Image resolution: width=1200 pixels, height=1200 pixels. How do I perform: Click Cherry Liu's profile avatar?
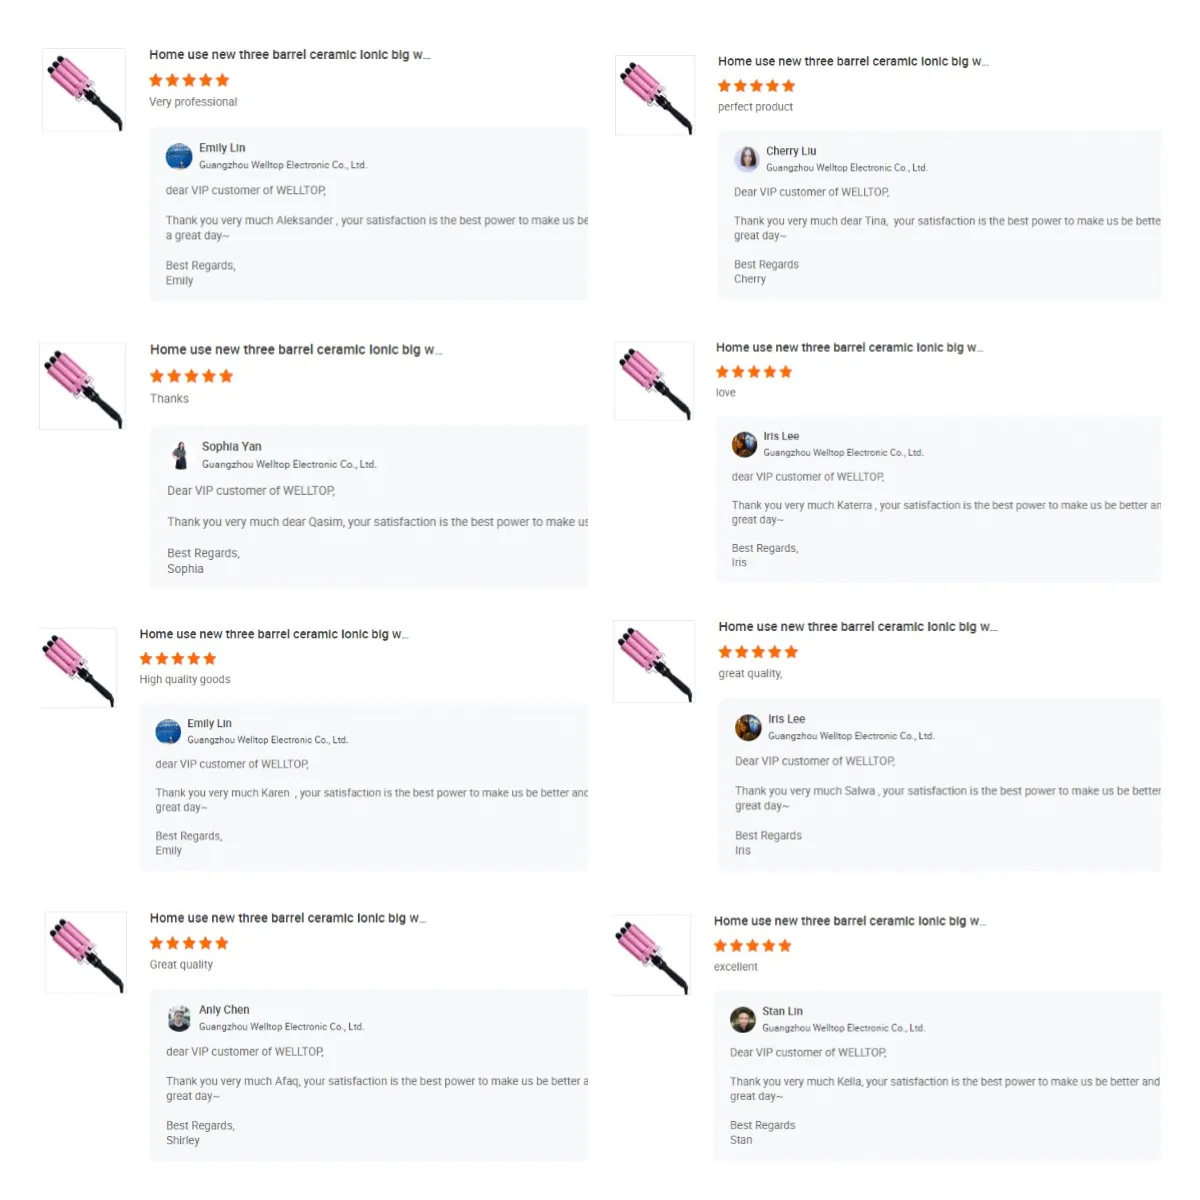[747, 159]
